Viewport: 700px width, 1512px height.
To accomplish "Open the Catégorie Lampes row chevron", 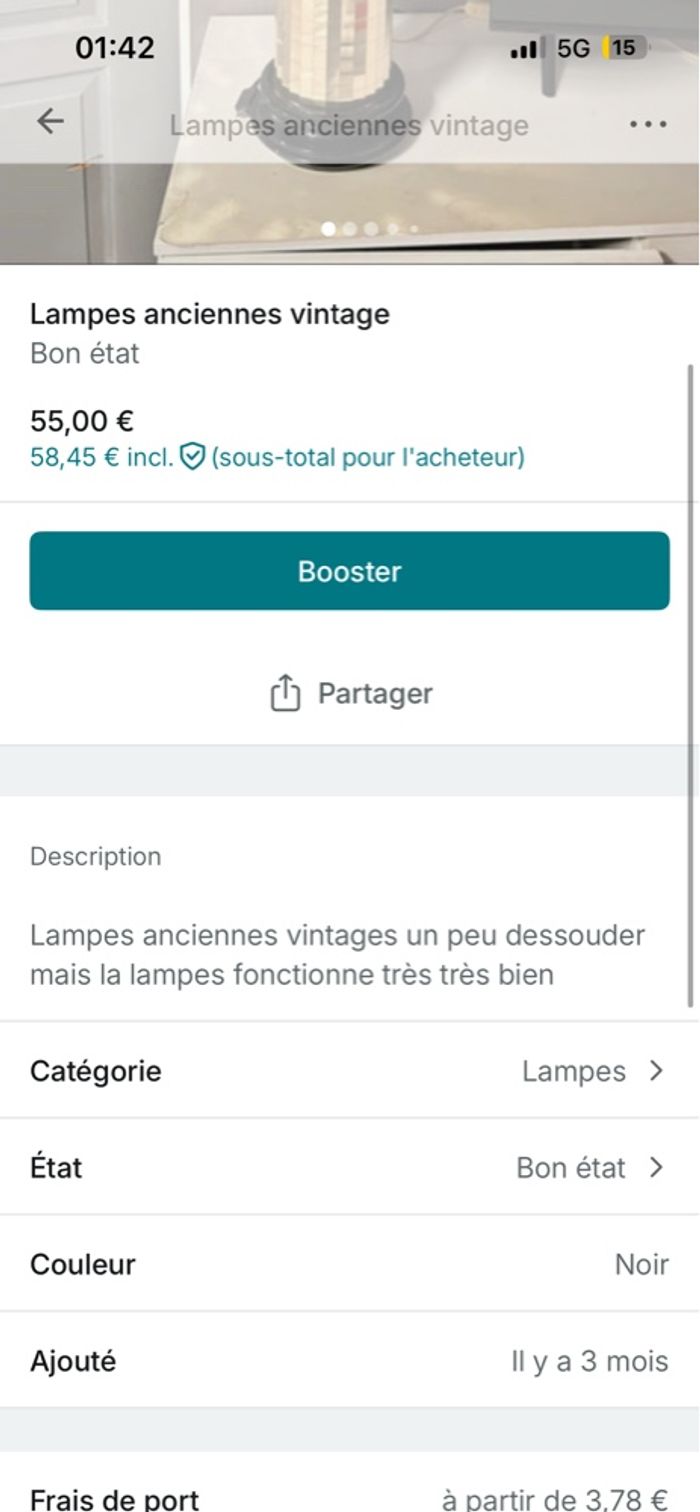I will click(656, 1071).
